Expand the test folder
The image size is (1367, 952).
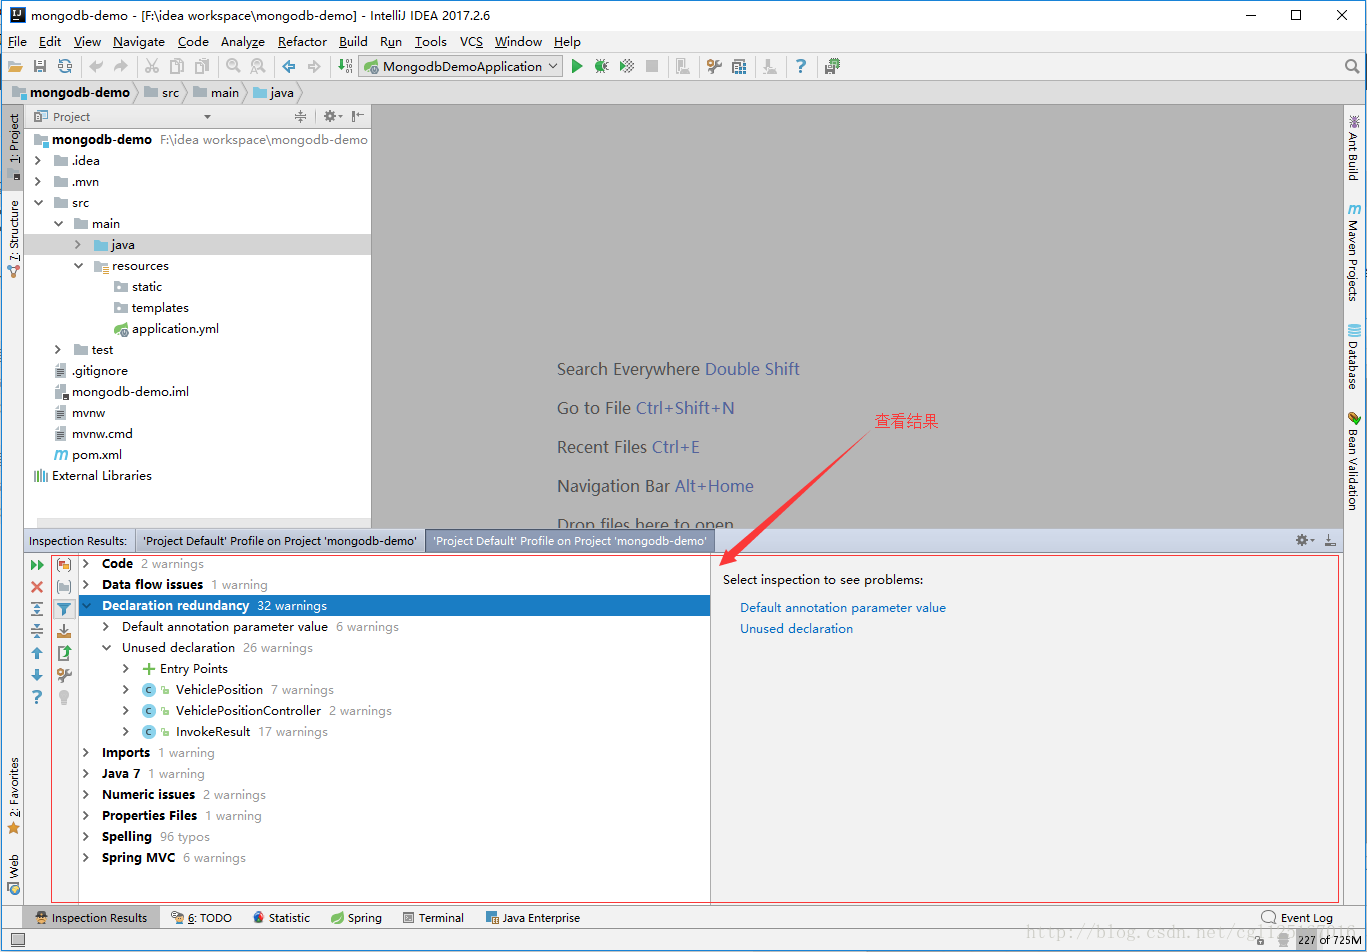[58, 350]
